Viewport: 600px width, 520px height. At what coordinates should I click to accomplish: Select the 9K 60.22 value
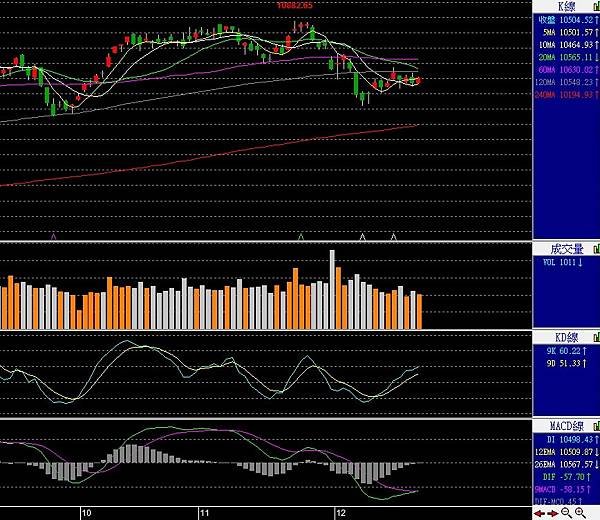(x=566, y=351)
